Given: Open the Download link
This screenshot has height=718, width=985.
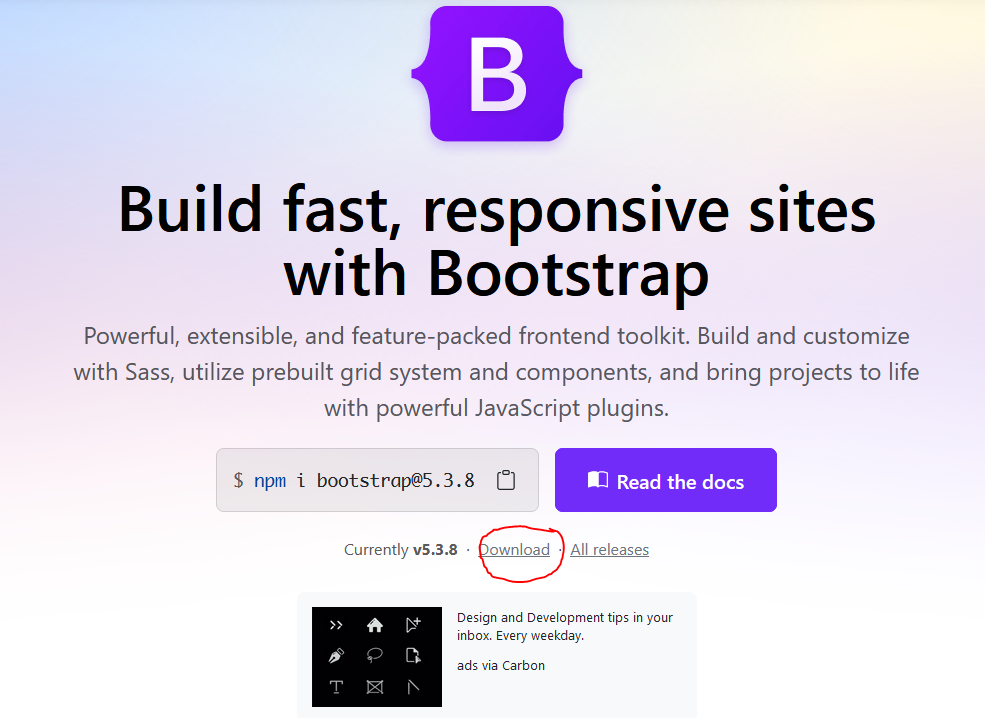Looking at the screenshot, I should pyautogui.click(x=514, y=550).
